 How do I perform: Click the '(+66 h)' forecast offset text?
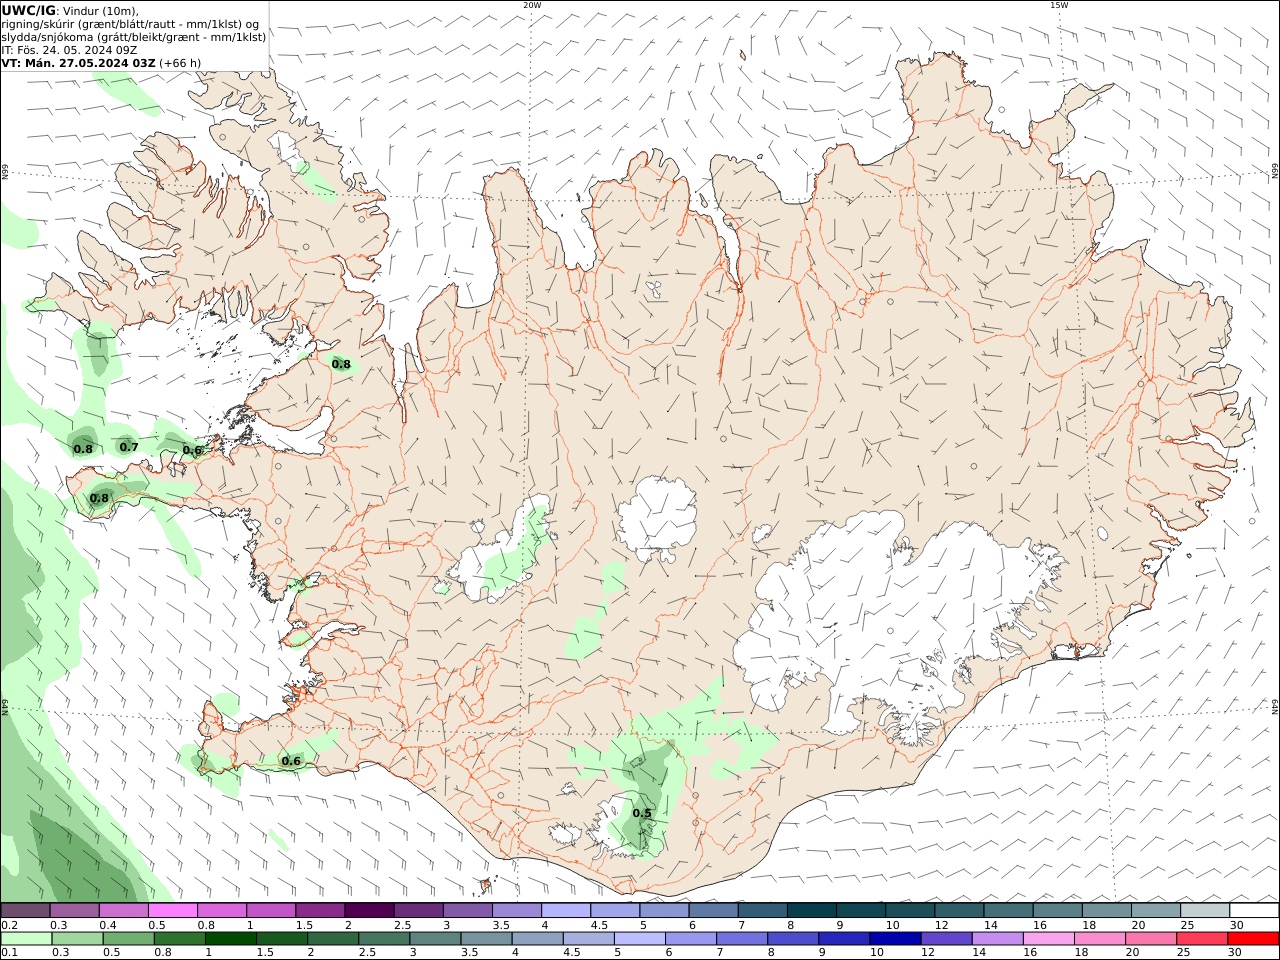tap(180, 62)
